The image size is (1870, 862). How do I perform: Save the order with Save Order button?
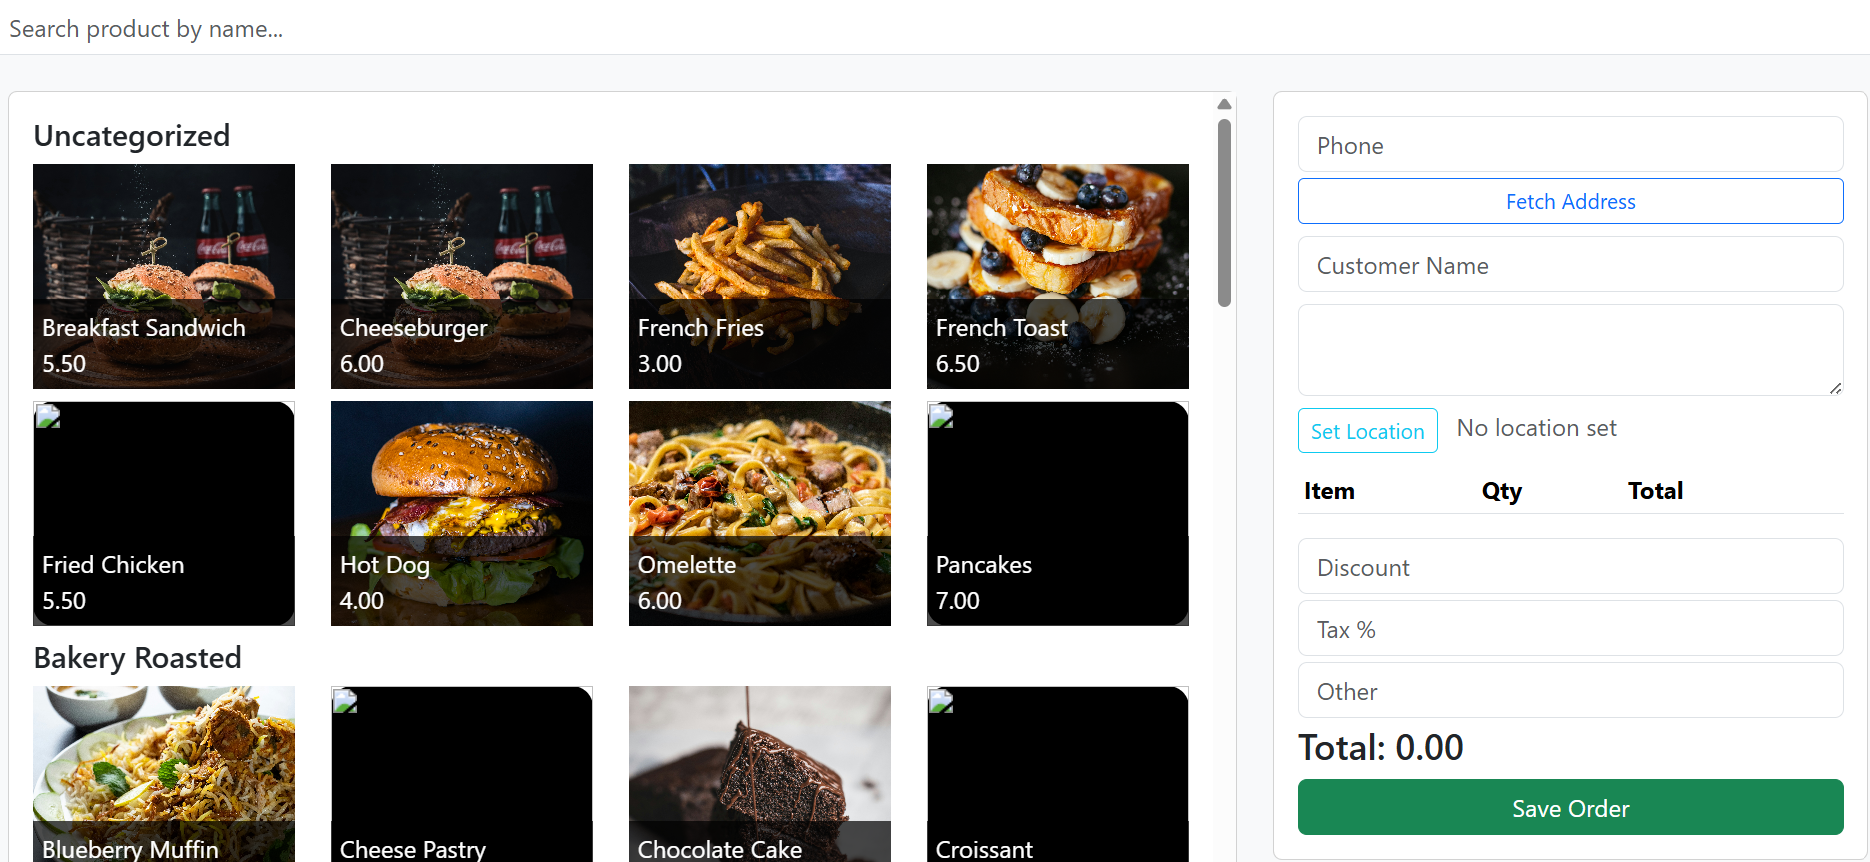pos(1570,807)
